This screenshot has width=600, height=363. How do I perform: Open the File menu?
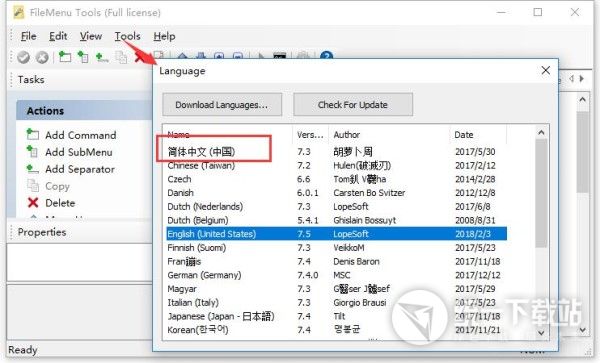point(28,36)
